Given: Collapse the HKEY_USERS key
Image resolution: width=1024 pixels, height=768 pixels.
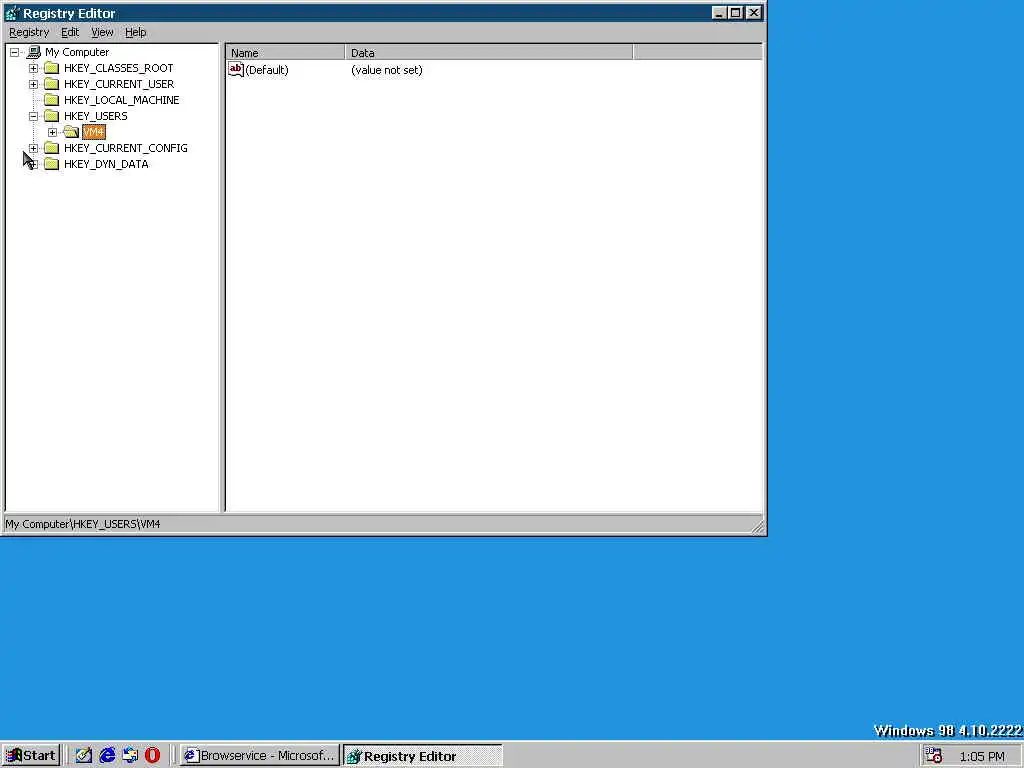Looking at the screenshot, I should [x=33, y=116].
